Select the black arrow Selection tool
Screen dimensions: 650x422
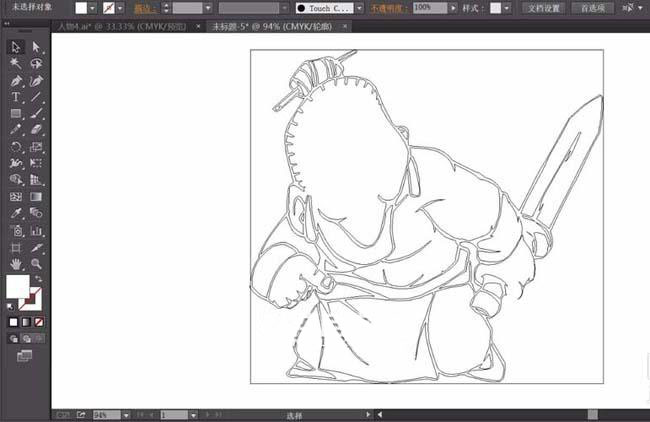pos(16,47)
